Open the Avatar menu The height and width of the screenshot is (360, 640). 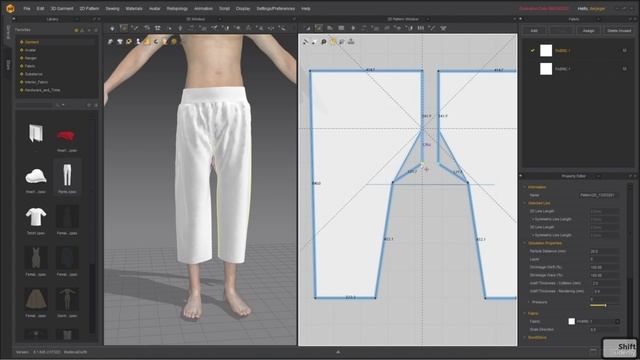tap(155, 9)
